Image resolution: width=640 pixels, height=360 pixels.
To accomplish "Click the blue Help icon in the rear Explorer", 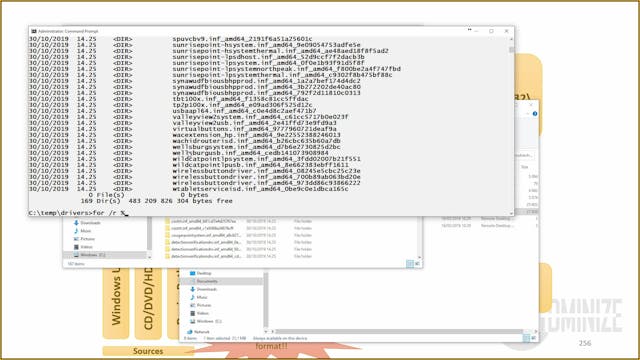I will point(535,114).
